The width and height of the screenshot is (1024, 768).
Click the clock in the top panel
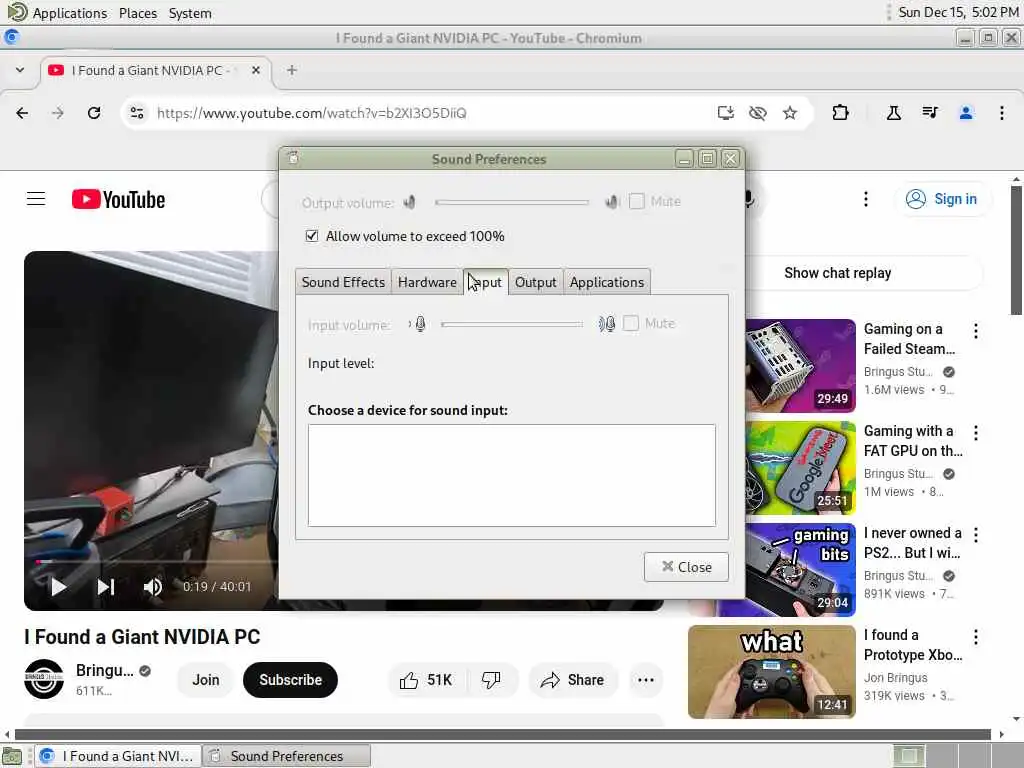point(958,12)
